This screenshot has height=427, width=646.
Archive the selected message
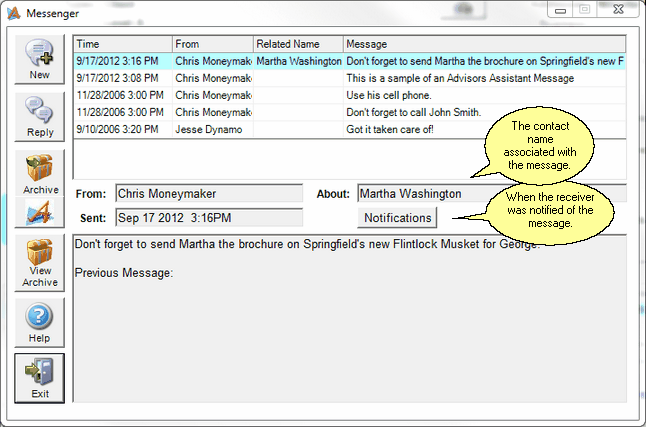tap(40, 172)
